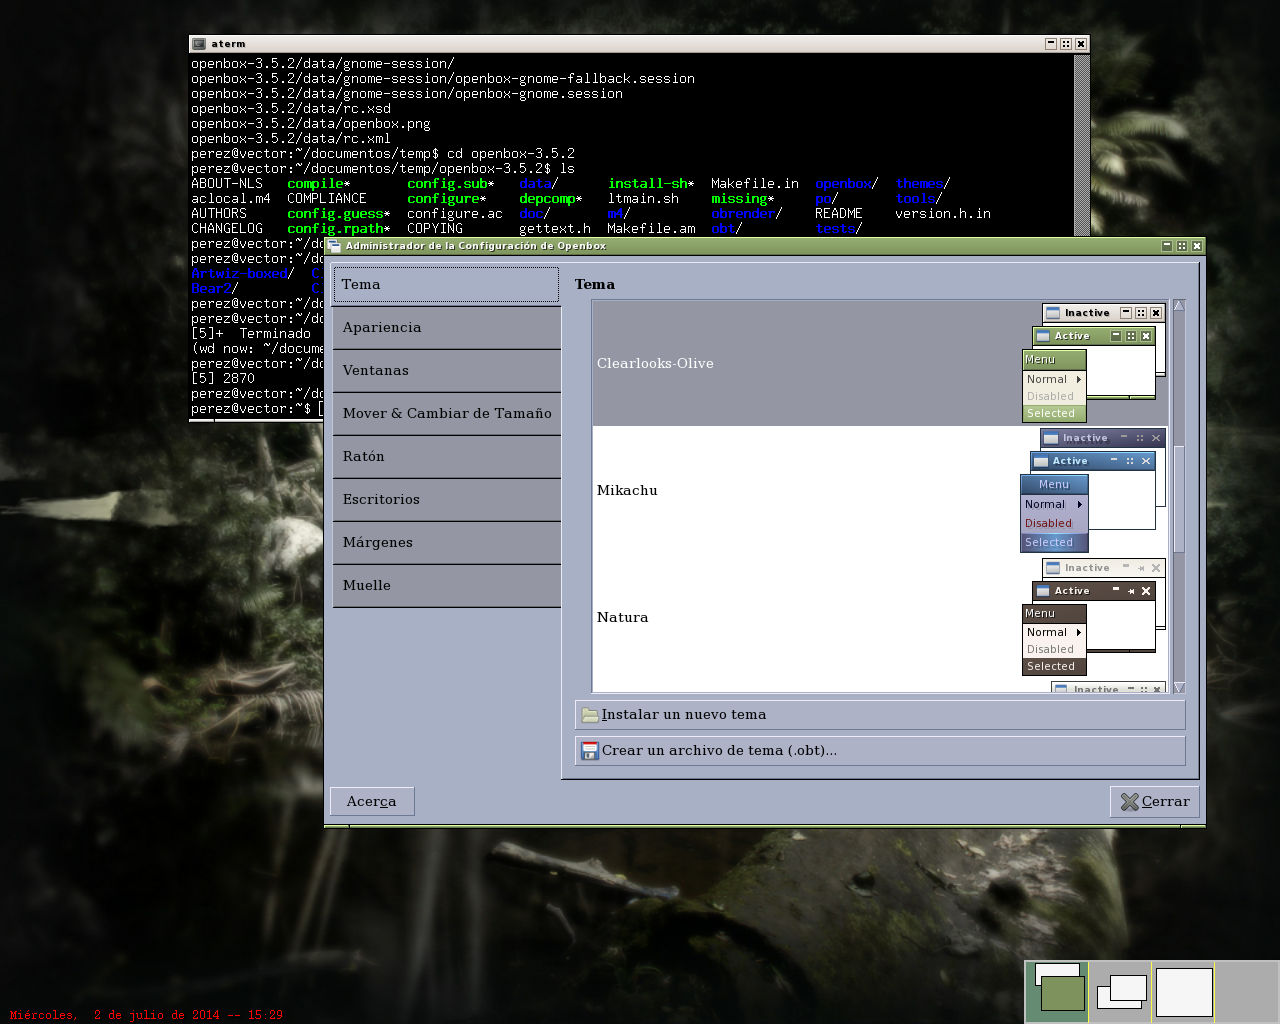
Task: Click ltmain.sh in the aterm listing
Action: 643,199
